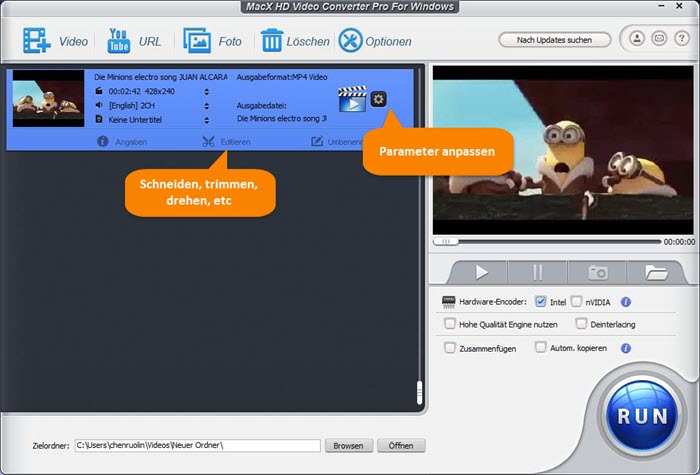Click the URL toolbar label
The image size is (700, 475).
[150, 42]
